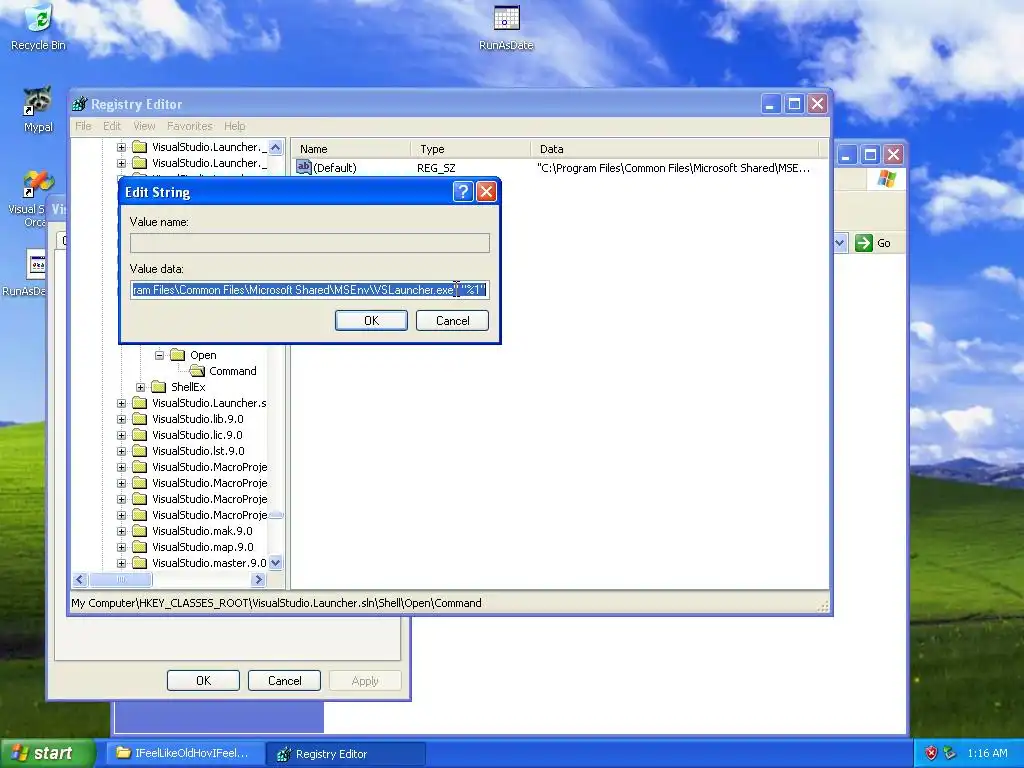
Task: Select VisualStudio.map.9.0 tree entry
Action: [202, 547]
